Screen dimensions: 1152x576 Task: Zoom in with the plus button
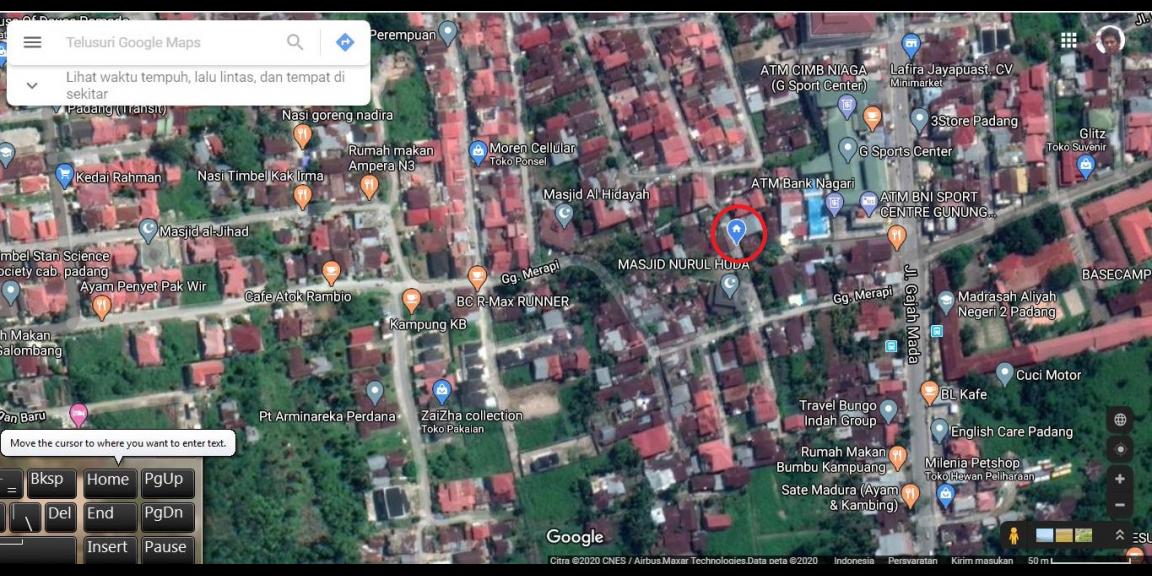coord(1120,480)
